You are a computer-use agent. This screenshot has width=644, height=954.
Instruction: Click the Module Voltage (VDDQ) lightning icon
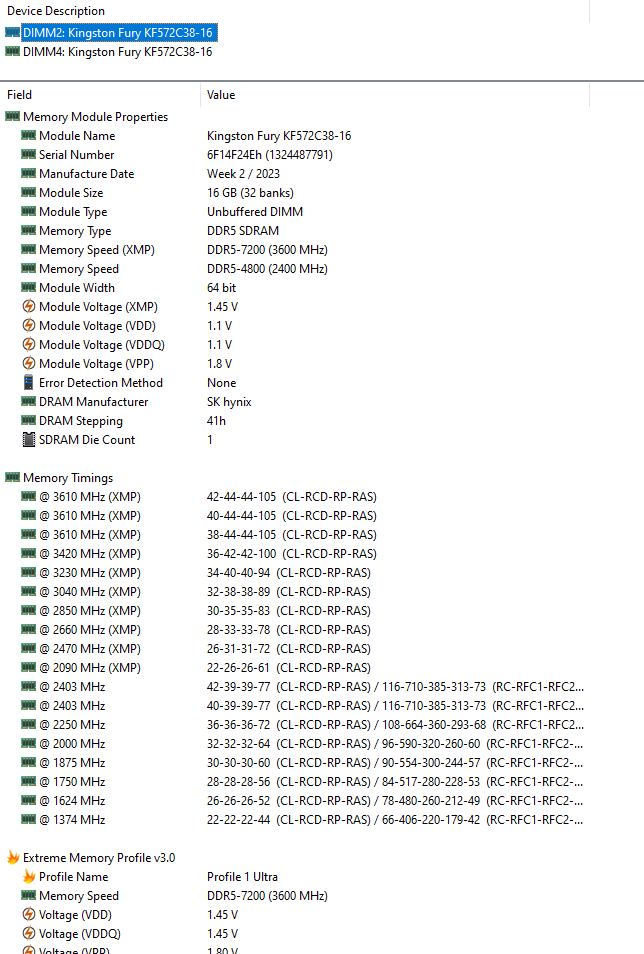[29, 344]
